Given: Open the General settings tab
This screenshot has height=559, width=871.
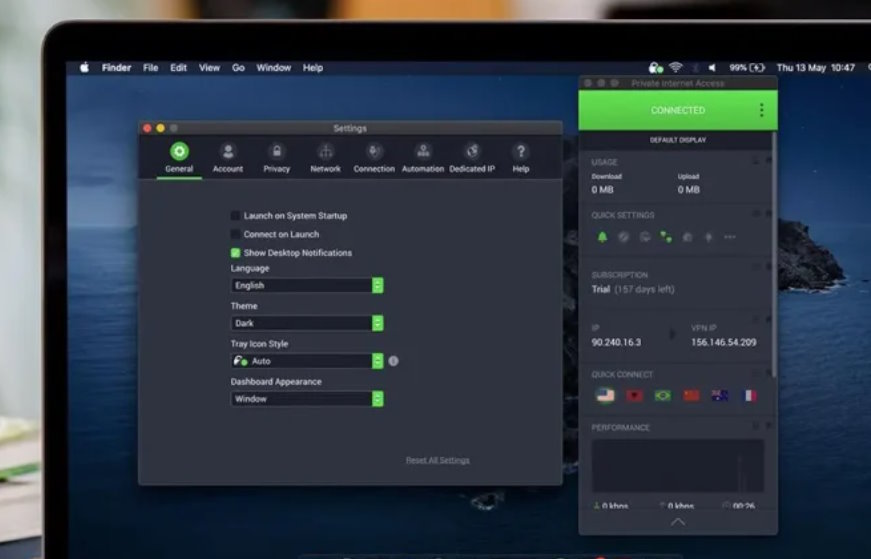Looking at the screenshot, I should 179,158.
